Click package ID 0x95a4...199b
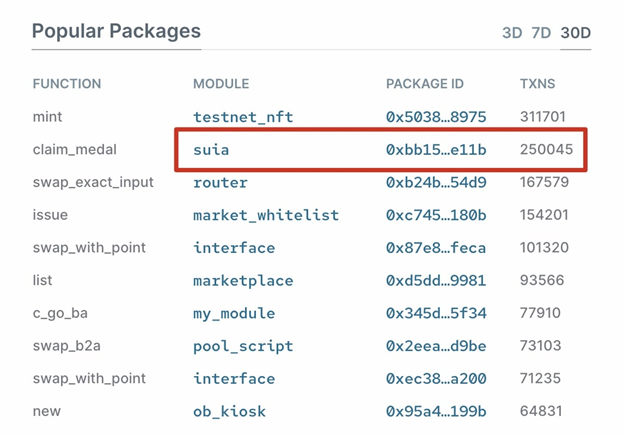Screen dimensions: 624x435 [x=436, y=411]
